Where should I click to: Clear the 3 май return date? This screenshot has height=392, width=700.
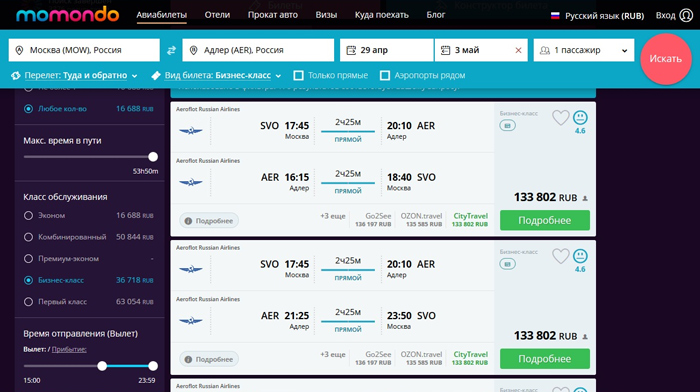518,50
